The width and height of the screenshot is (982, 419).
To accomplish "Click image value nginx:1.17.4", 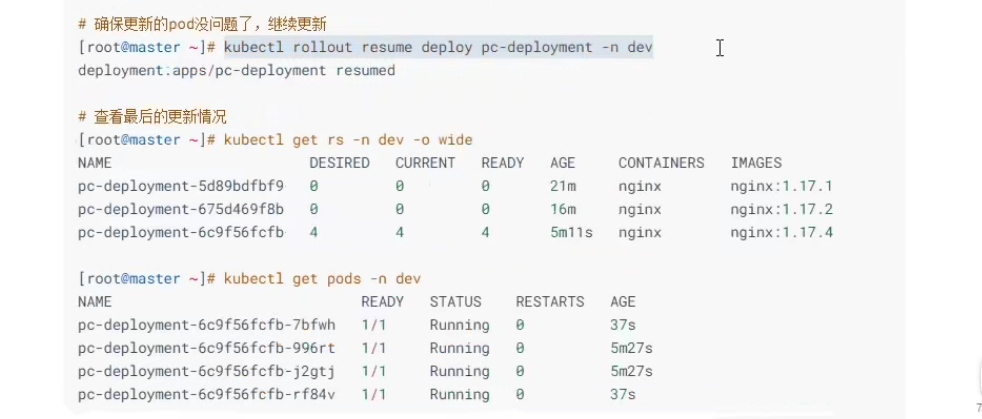I will click(782, 232).
